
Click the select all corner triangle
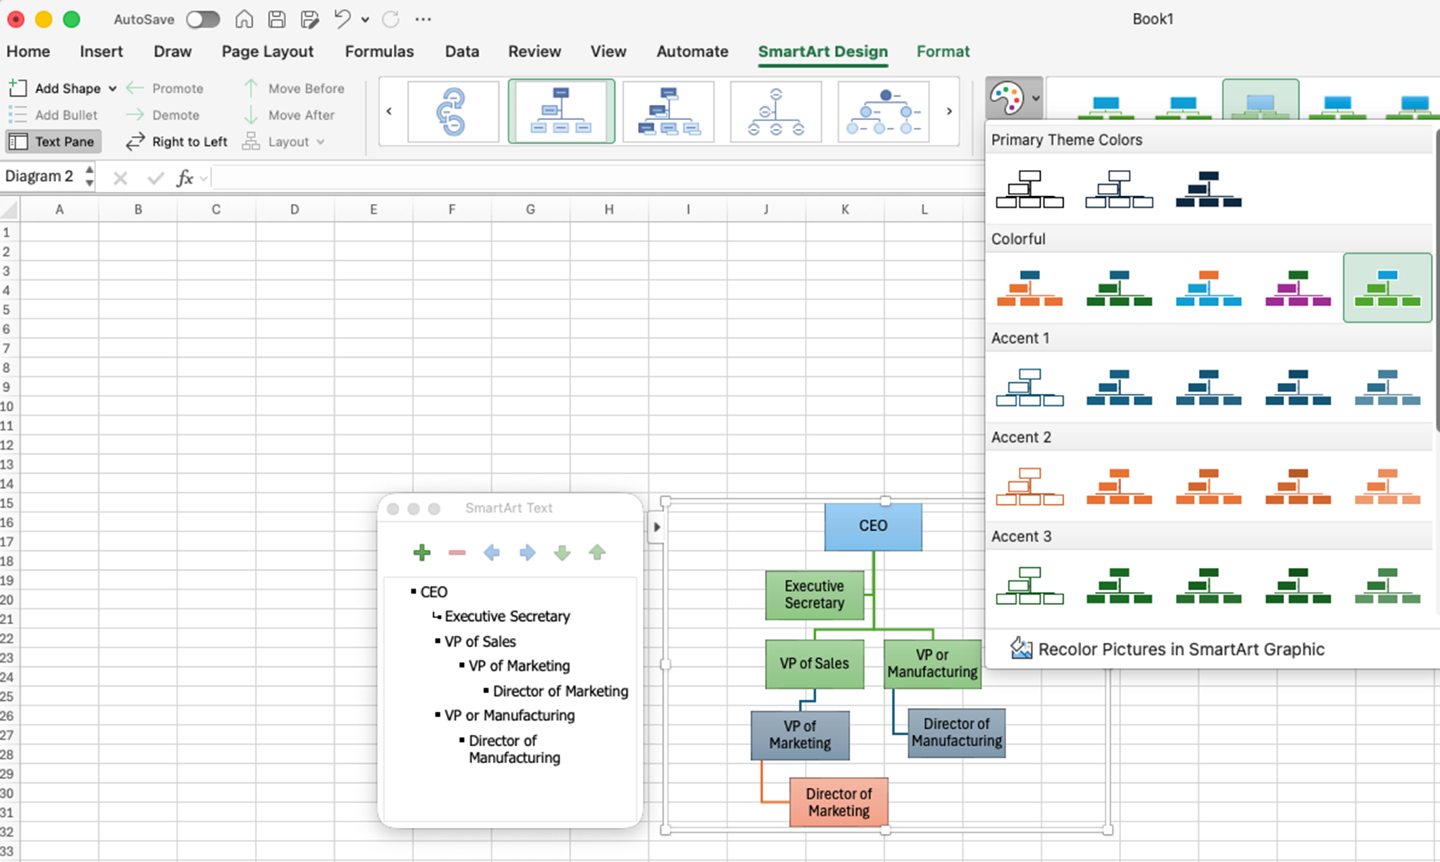point(10,210)
